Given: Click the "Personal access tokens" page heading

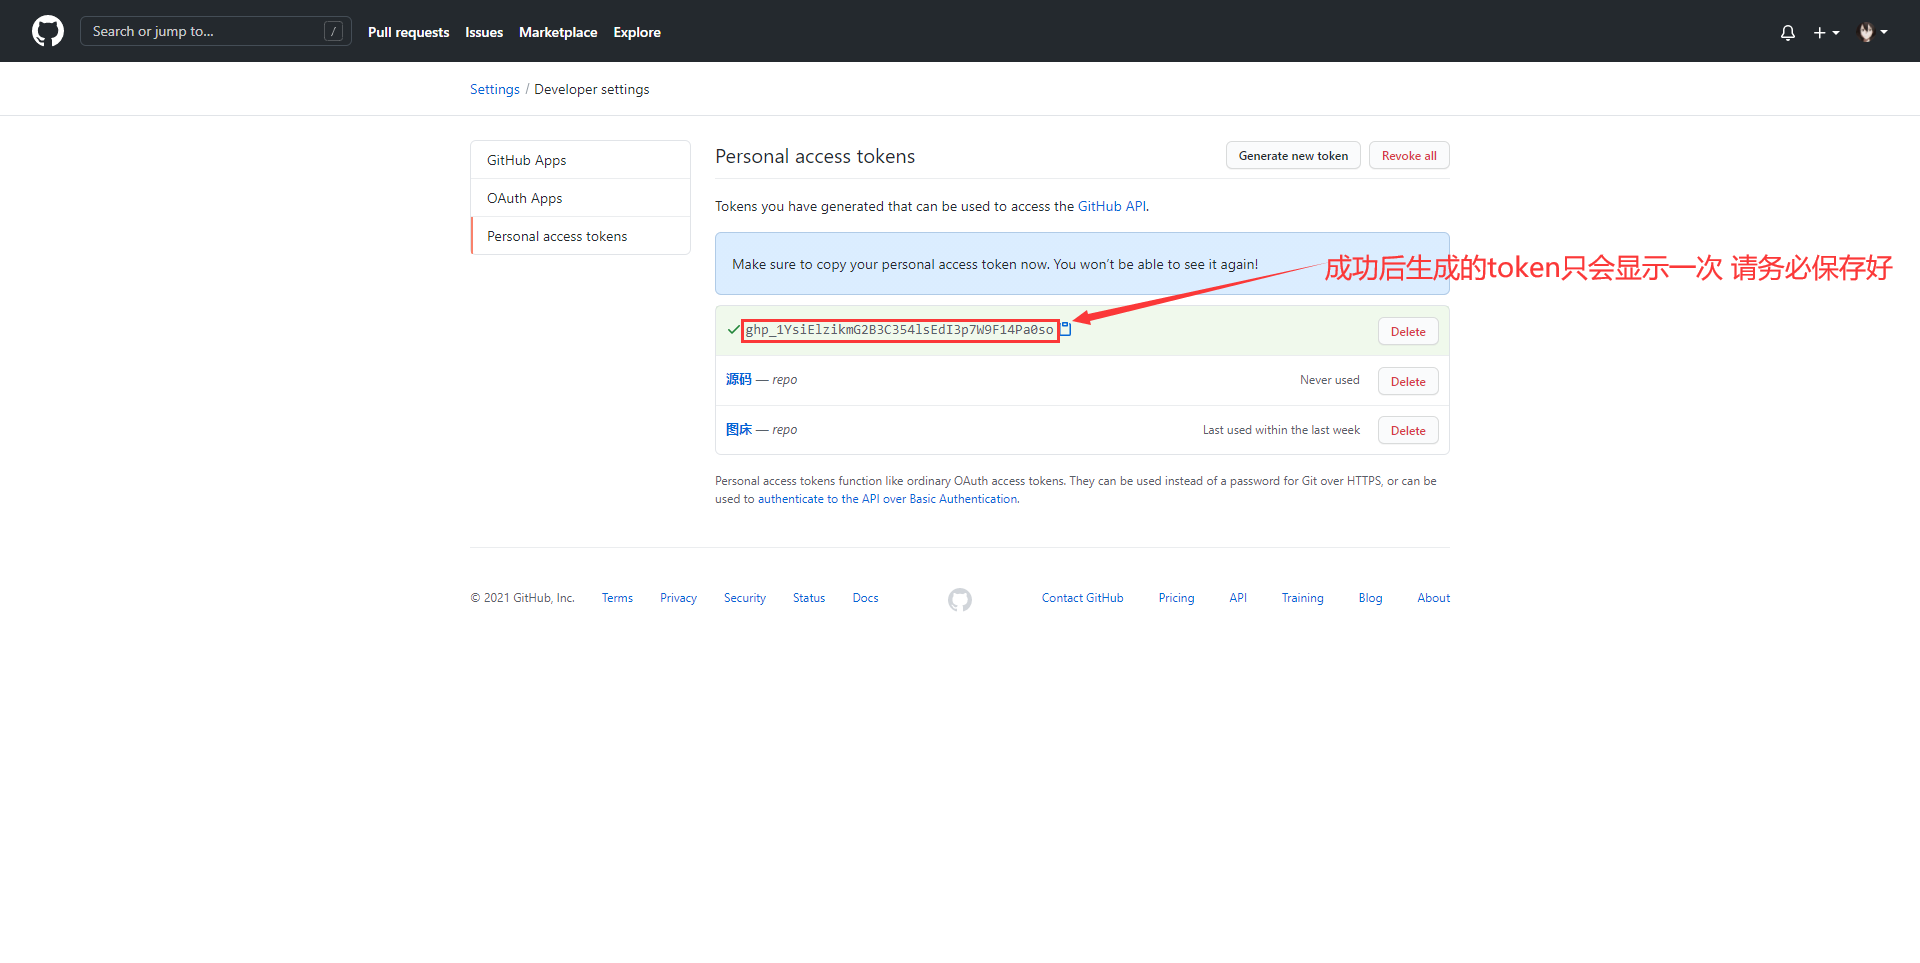Looking at the screenshot, I should tap(815, 156).
